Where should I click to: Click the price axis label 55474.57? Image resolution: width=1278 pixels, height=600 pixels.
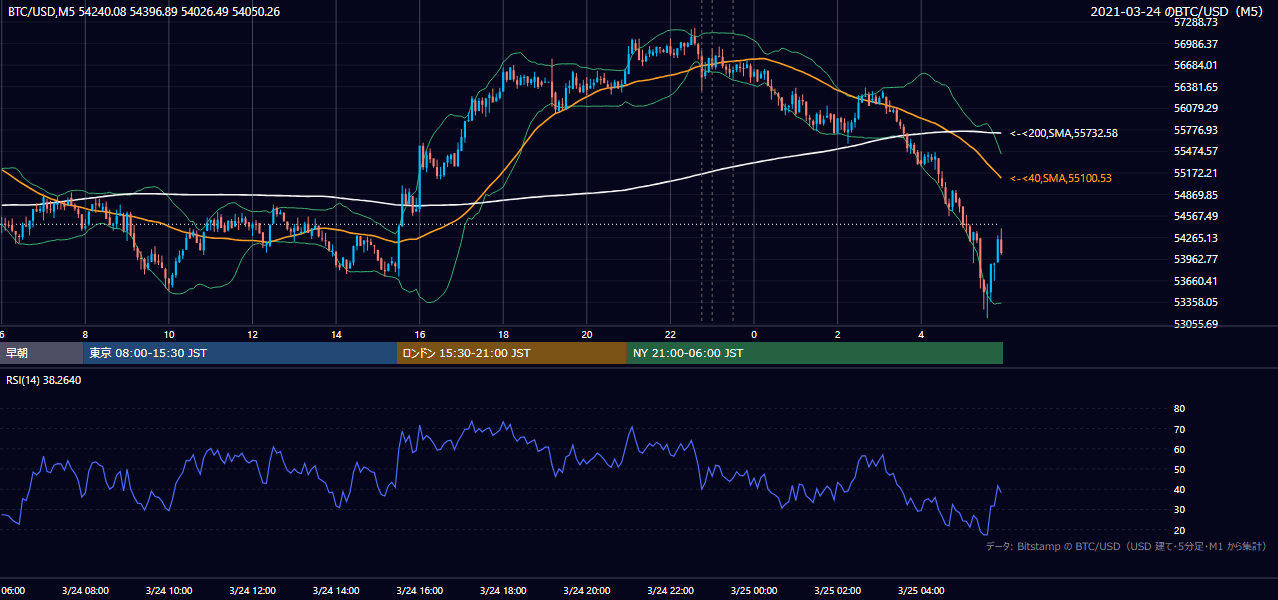[x=1196, y=151]
